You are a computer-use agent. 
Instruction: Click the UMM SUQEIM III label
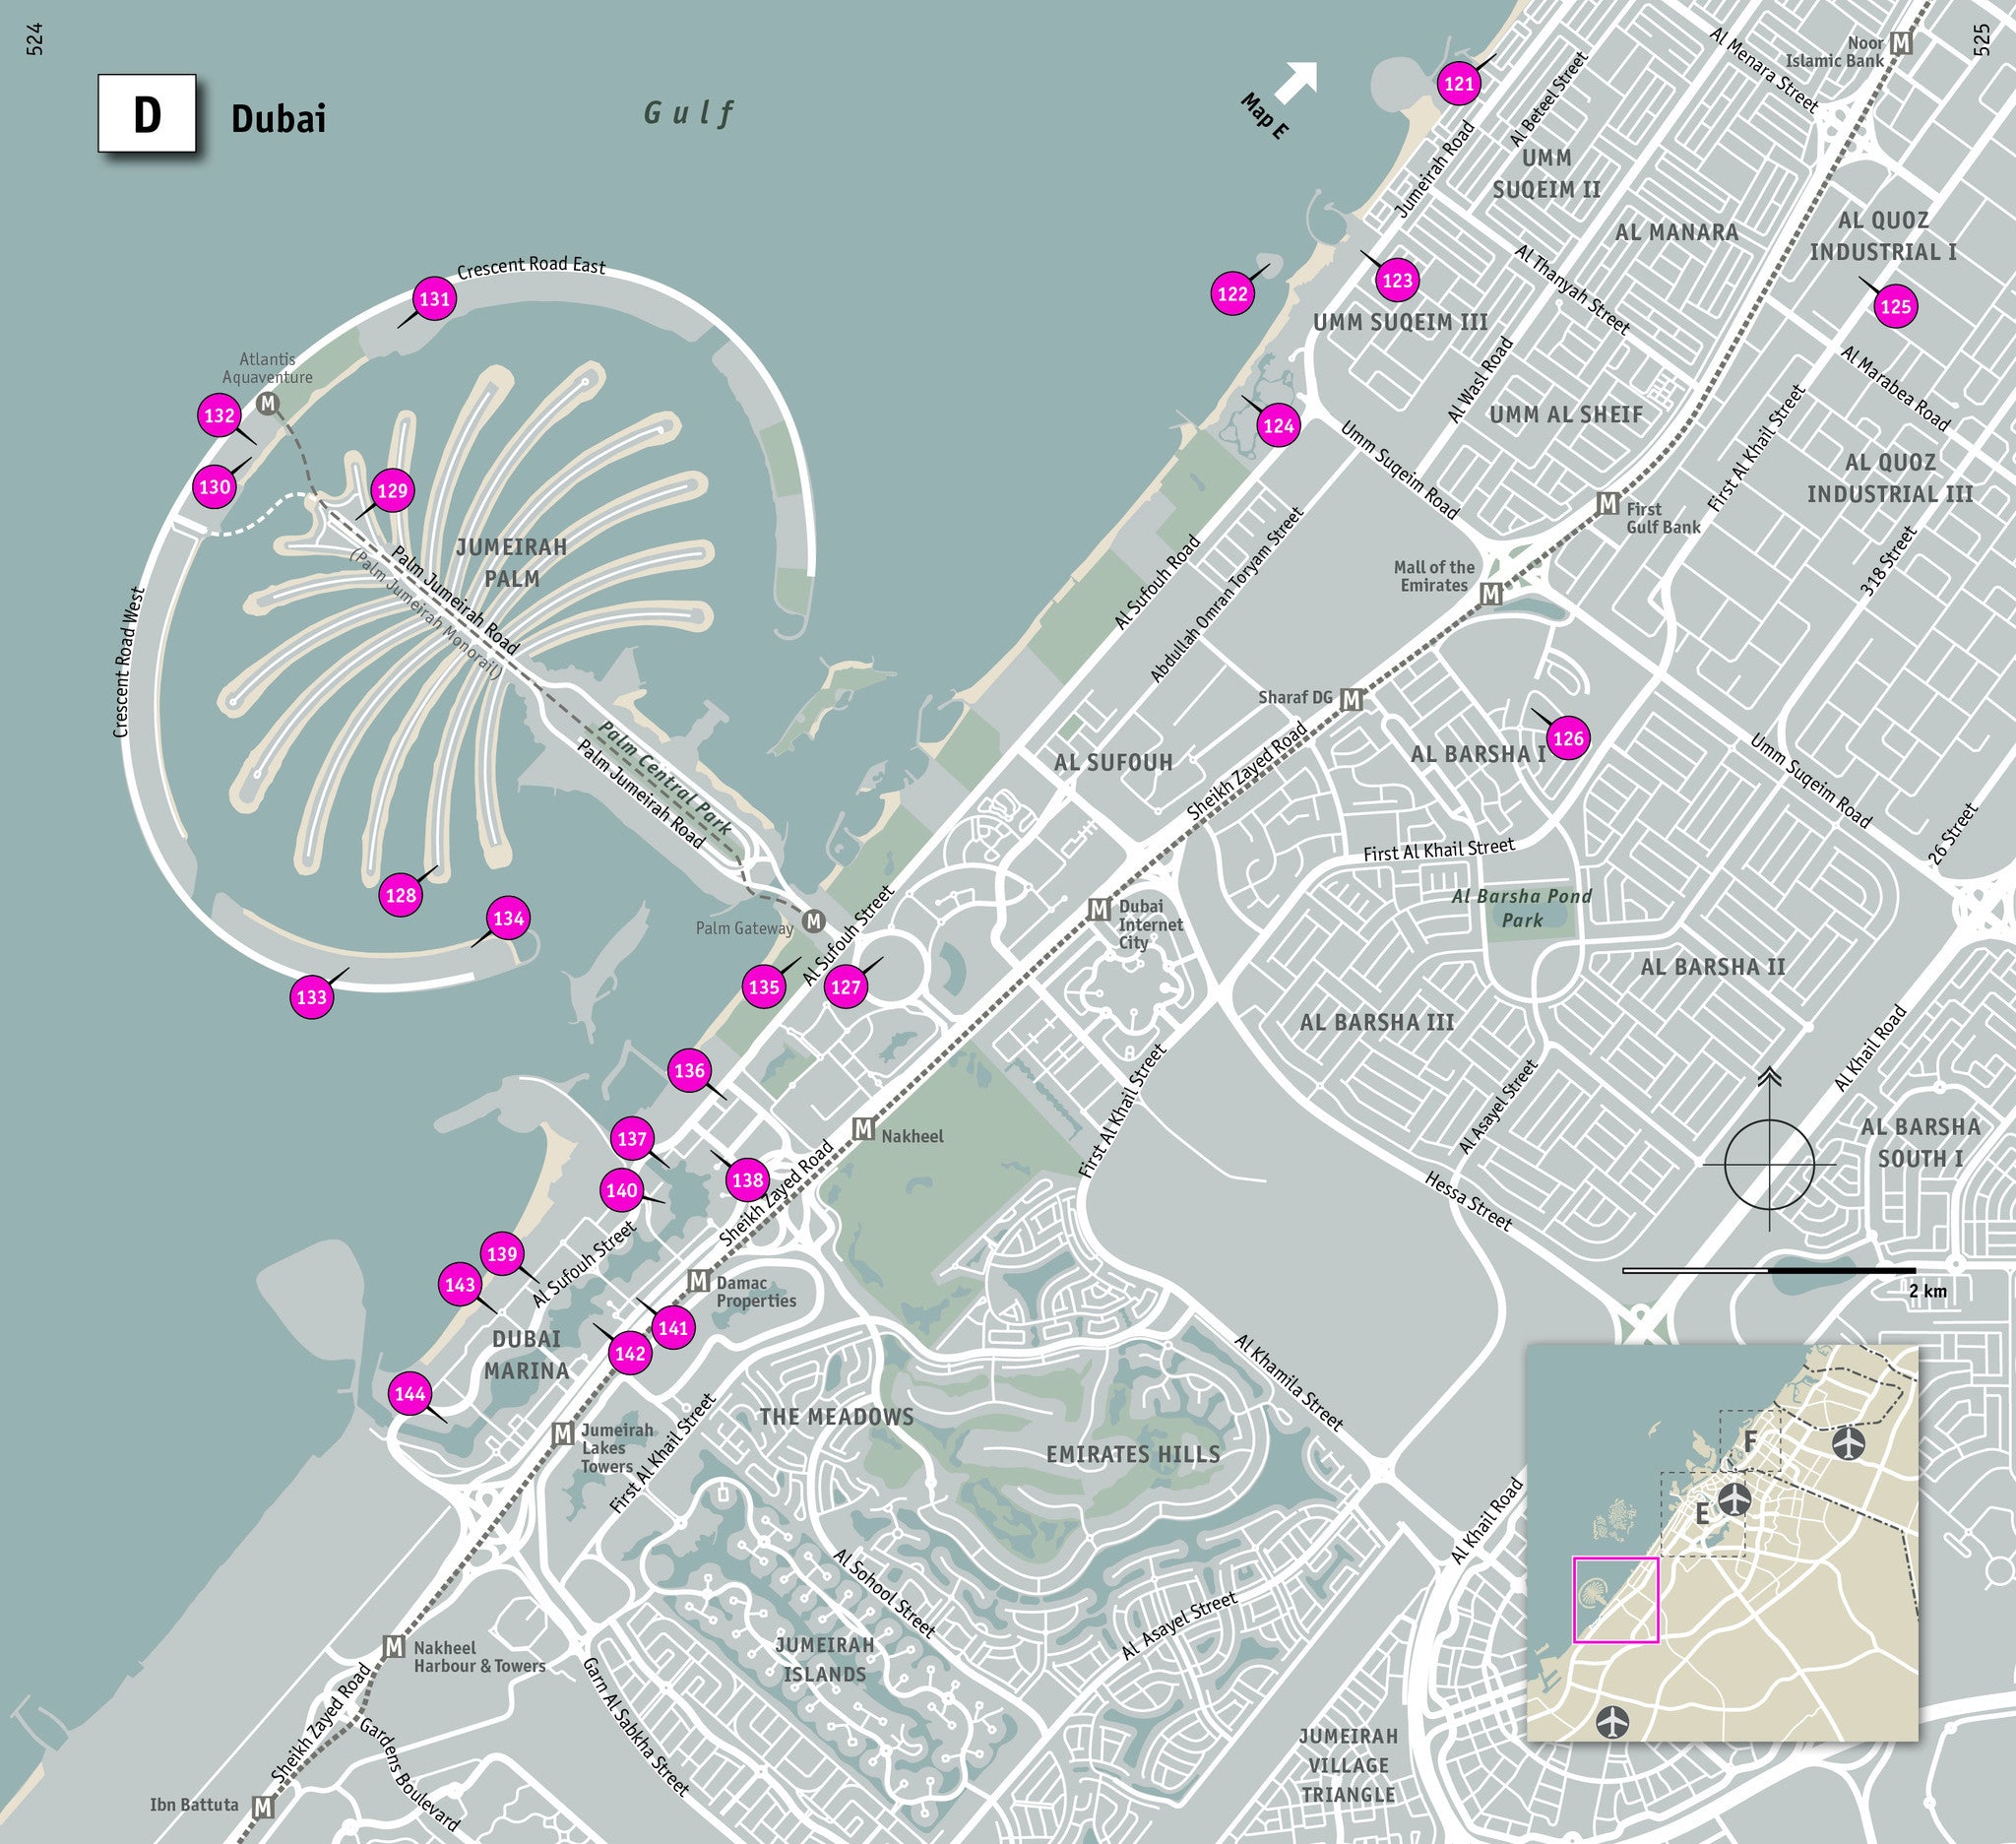point(1400,322)
